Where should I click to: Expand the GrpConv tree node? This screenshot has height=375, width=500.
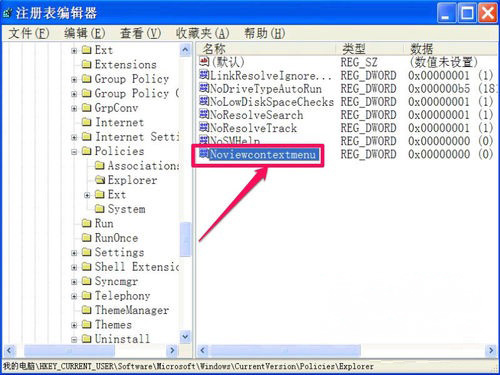coord(74,108)
